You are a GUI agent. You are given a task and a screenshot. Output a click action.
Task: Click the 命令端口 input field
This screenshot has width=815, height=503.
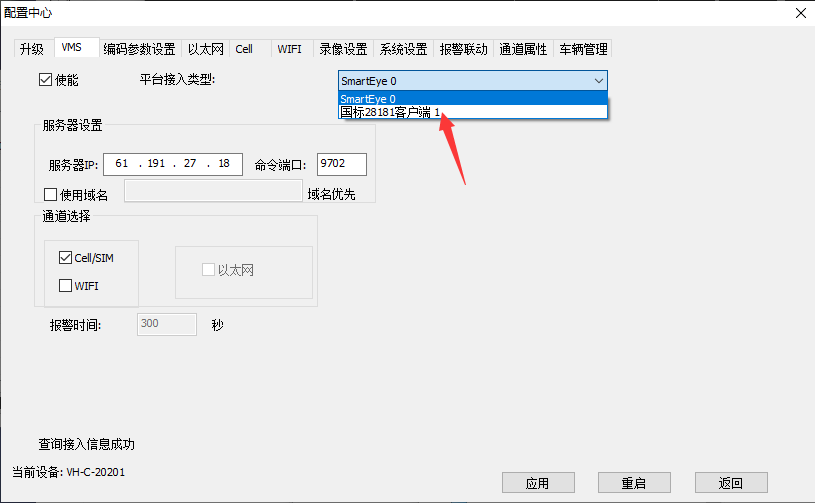[341, 164]
